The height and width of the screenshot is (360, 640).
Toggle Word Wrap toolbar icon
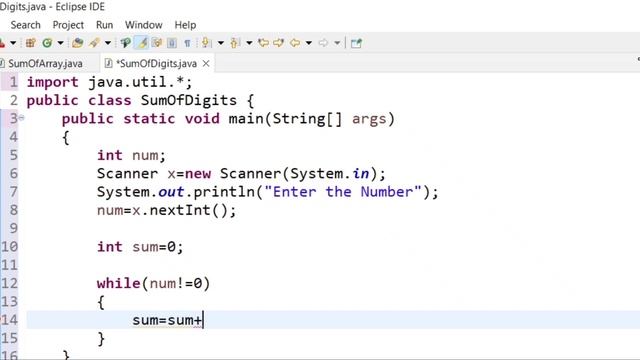(157, 43)
